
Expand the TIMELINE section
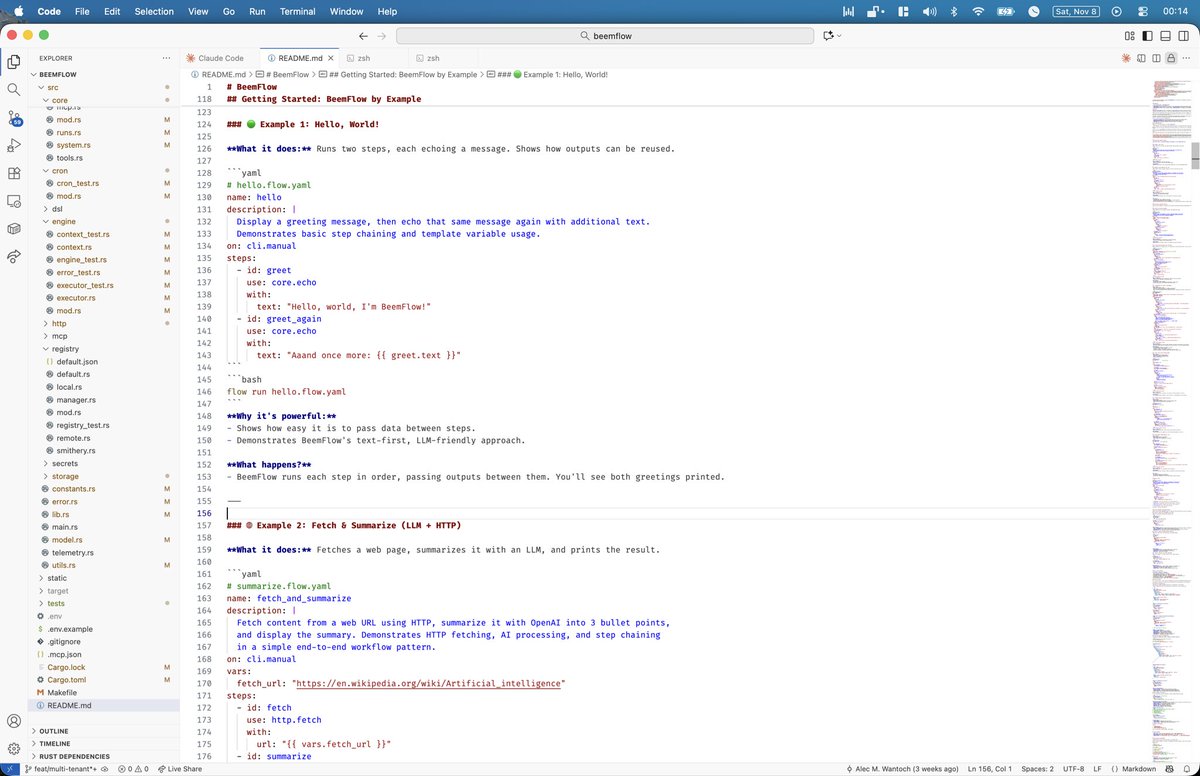click(x=104, y=744)
